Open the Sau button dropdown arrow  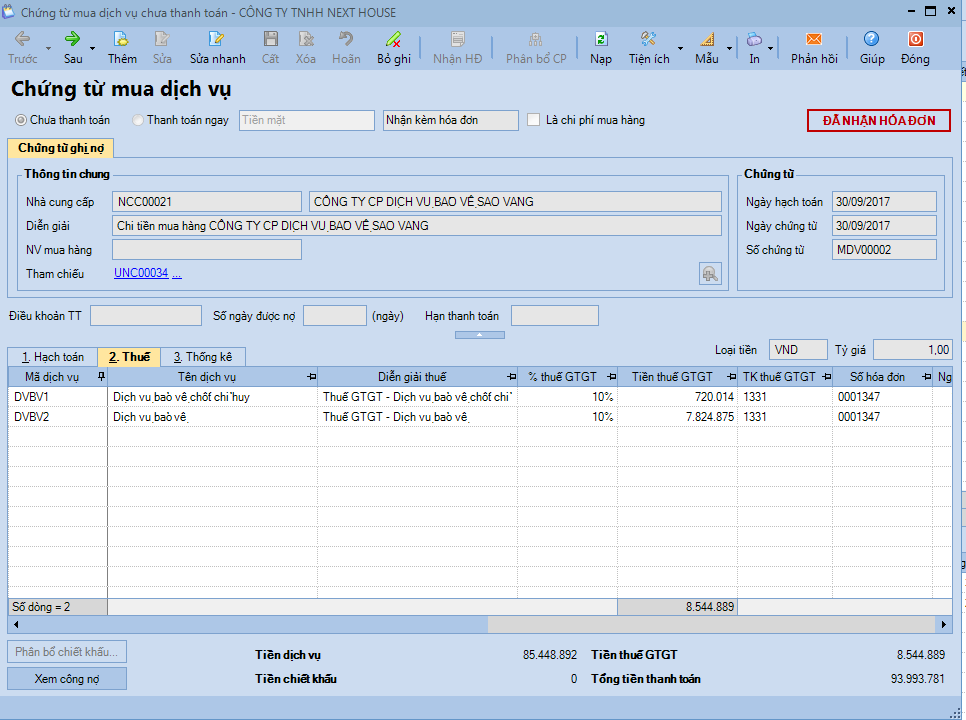tap(92, 48)
